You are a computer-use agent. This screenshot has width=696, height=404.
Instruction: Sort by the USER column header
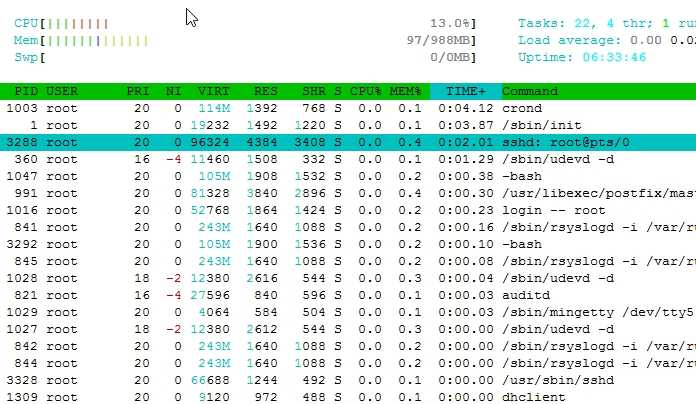coord(62,91)
